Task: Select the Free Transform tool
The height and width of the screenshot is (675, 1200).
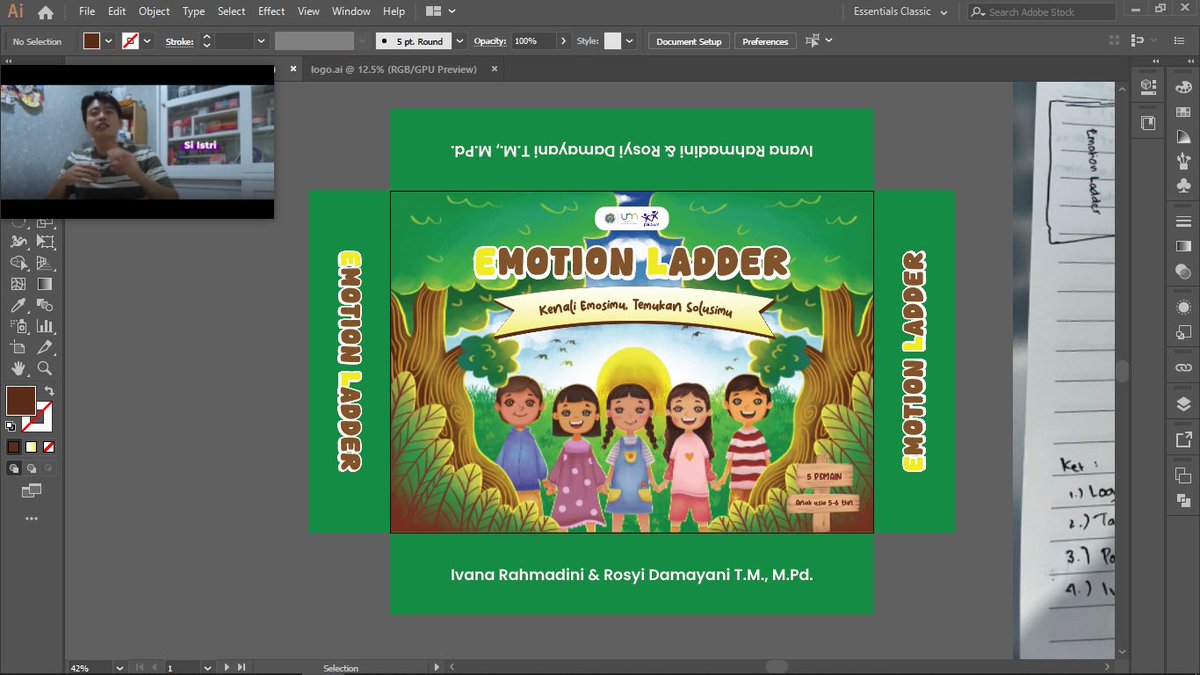Action: tap(45, 241)
